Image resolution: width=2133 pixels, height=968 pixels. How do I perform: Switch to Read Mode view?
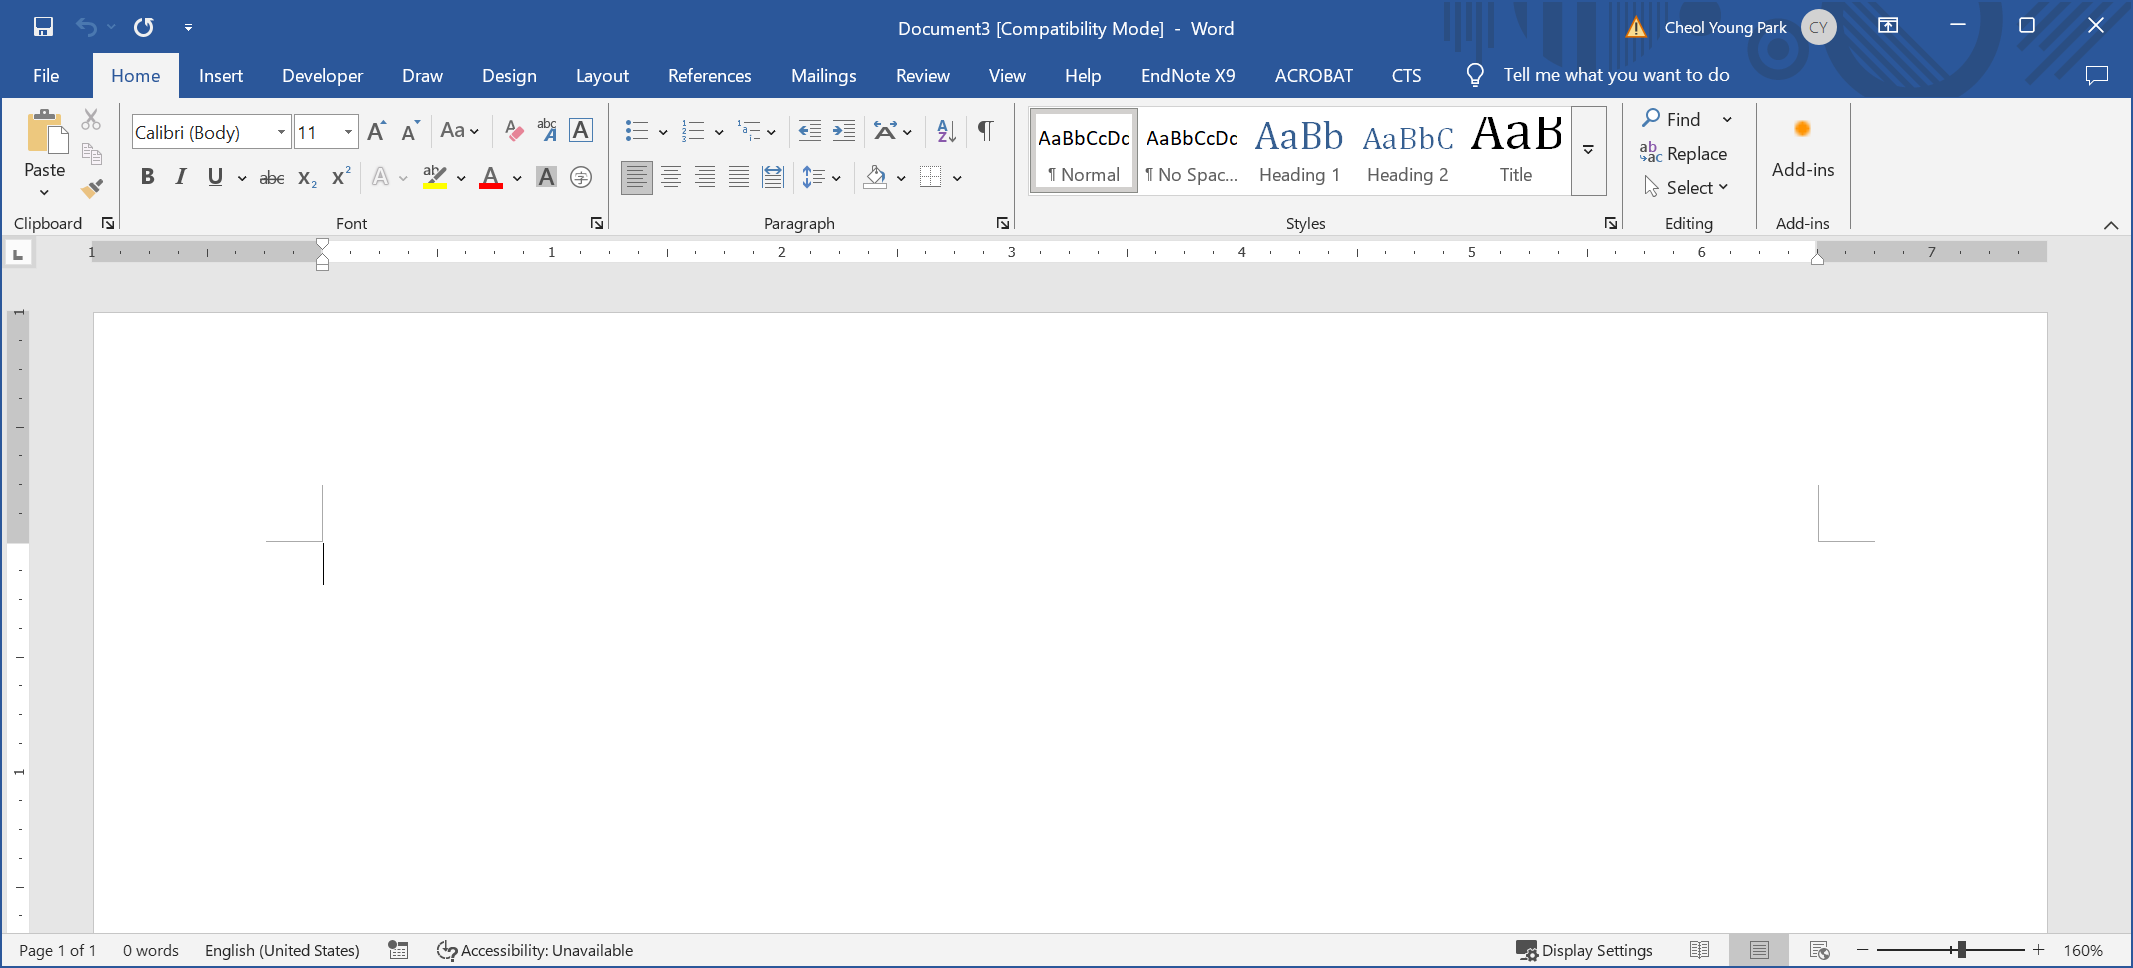[x=1699, y=950]
